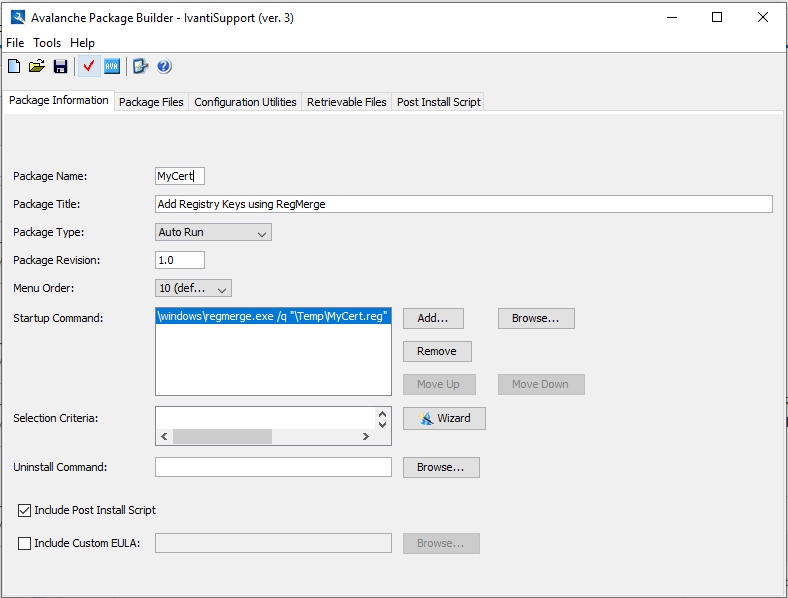This screenshot has width=788, height=598.
Task: Click the Package Title input field
Action: pyautogui.click(x=464, y=204)
